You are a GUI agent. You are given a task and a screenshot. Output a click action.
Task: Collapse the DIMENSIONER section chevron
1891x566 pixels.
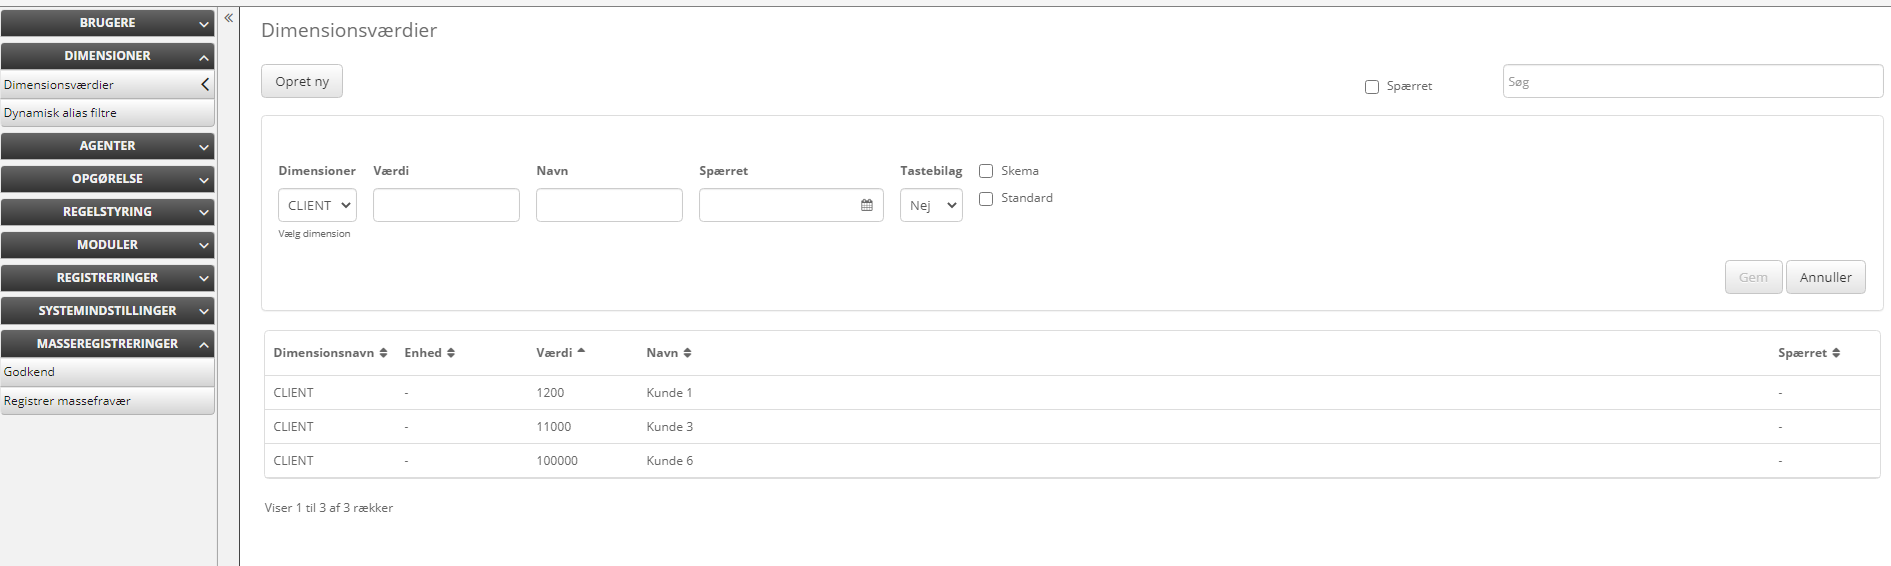click(204, 57)
